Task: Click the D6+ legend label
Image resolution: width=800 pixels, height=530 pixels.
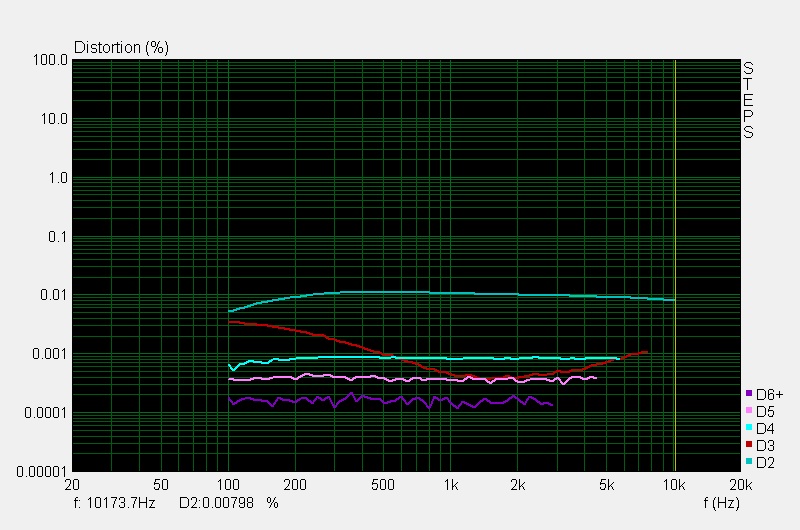Action: [769, 394]
